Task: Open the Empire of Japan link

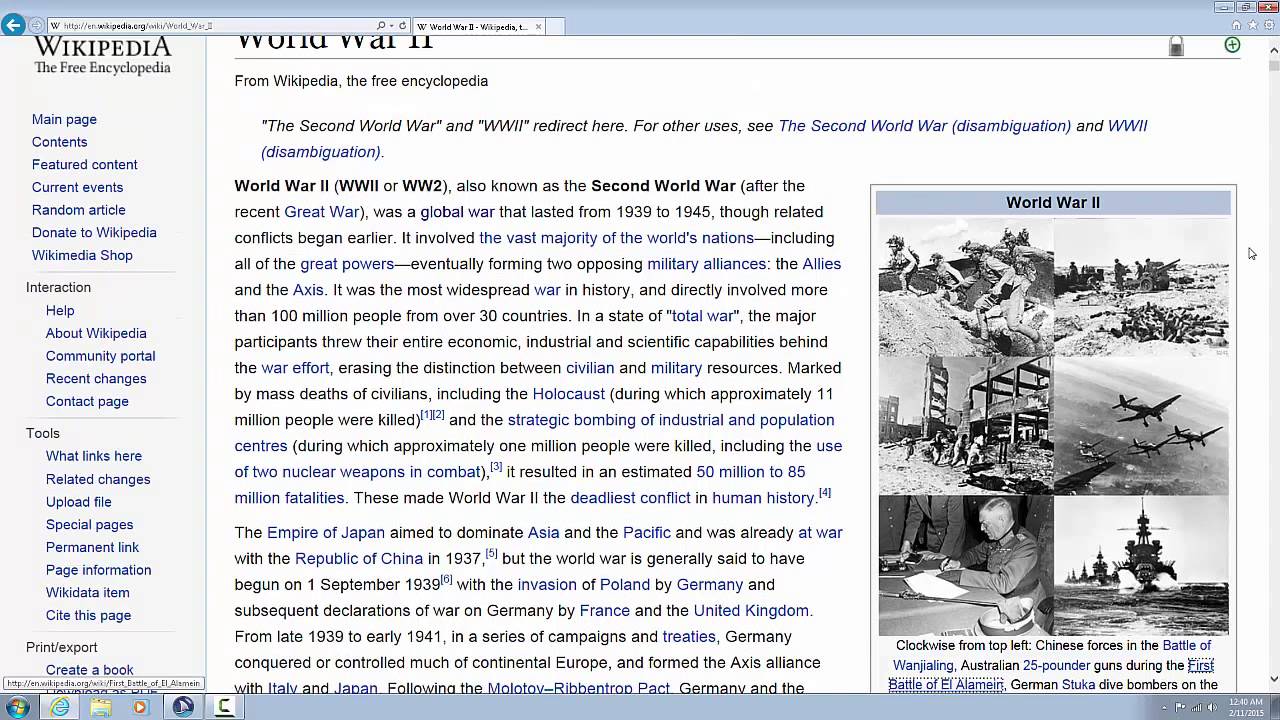Action: click(326, 533)
